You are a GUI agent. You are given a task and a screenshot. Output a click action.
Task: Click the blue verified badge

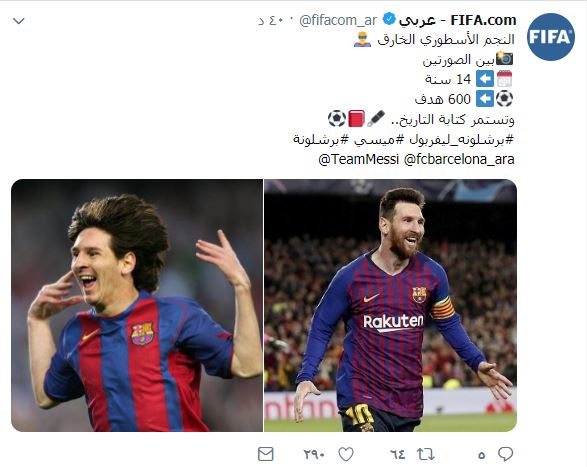[x=389, y=19]
